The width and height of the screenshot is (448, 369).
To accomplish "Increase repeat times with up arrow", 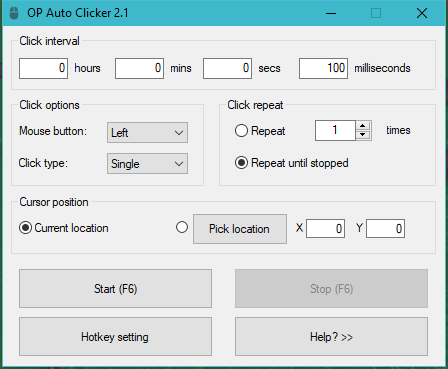I will (x=363, y=126).
